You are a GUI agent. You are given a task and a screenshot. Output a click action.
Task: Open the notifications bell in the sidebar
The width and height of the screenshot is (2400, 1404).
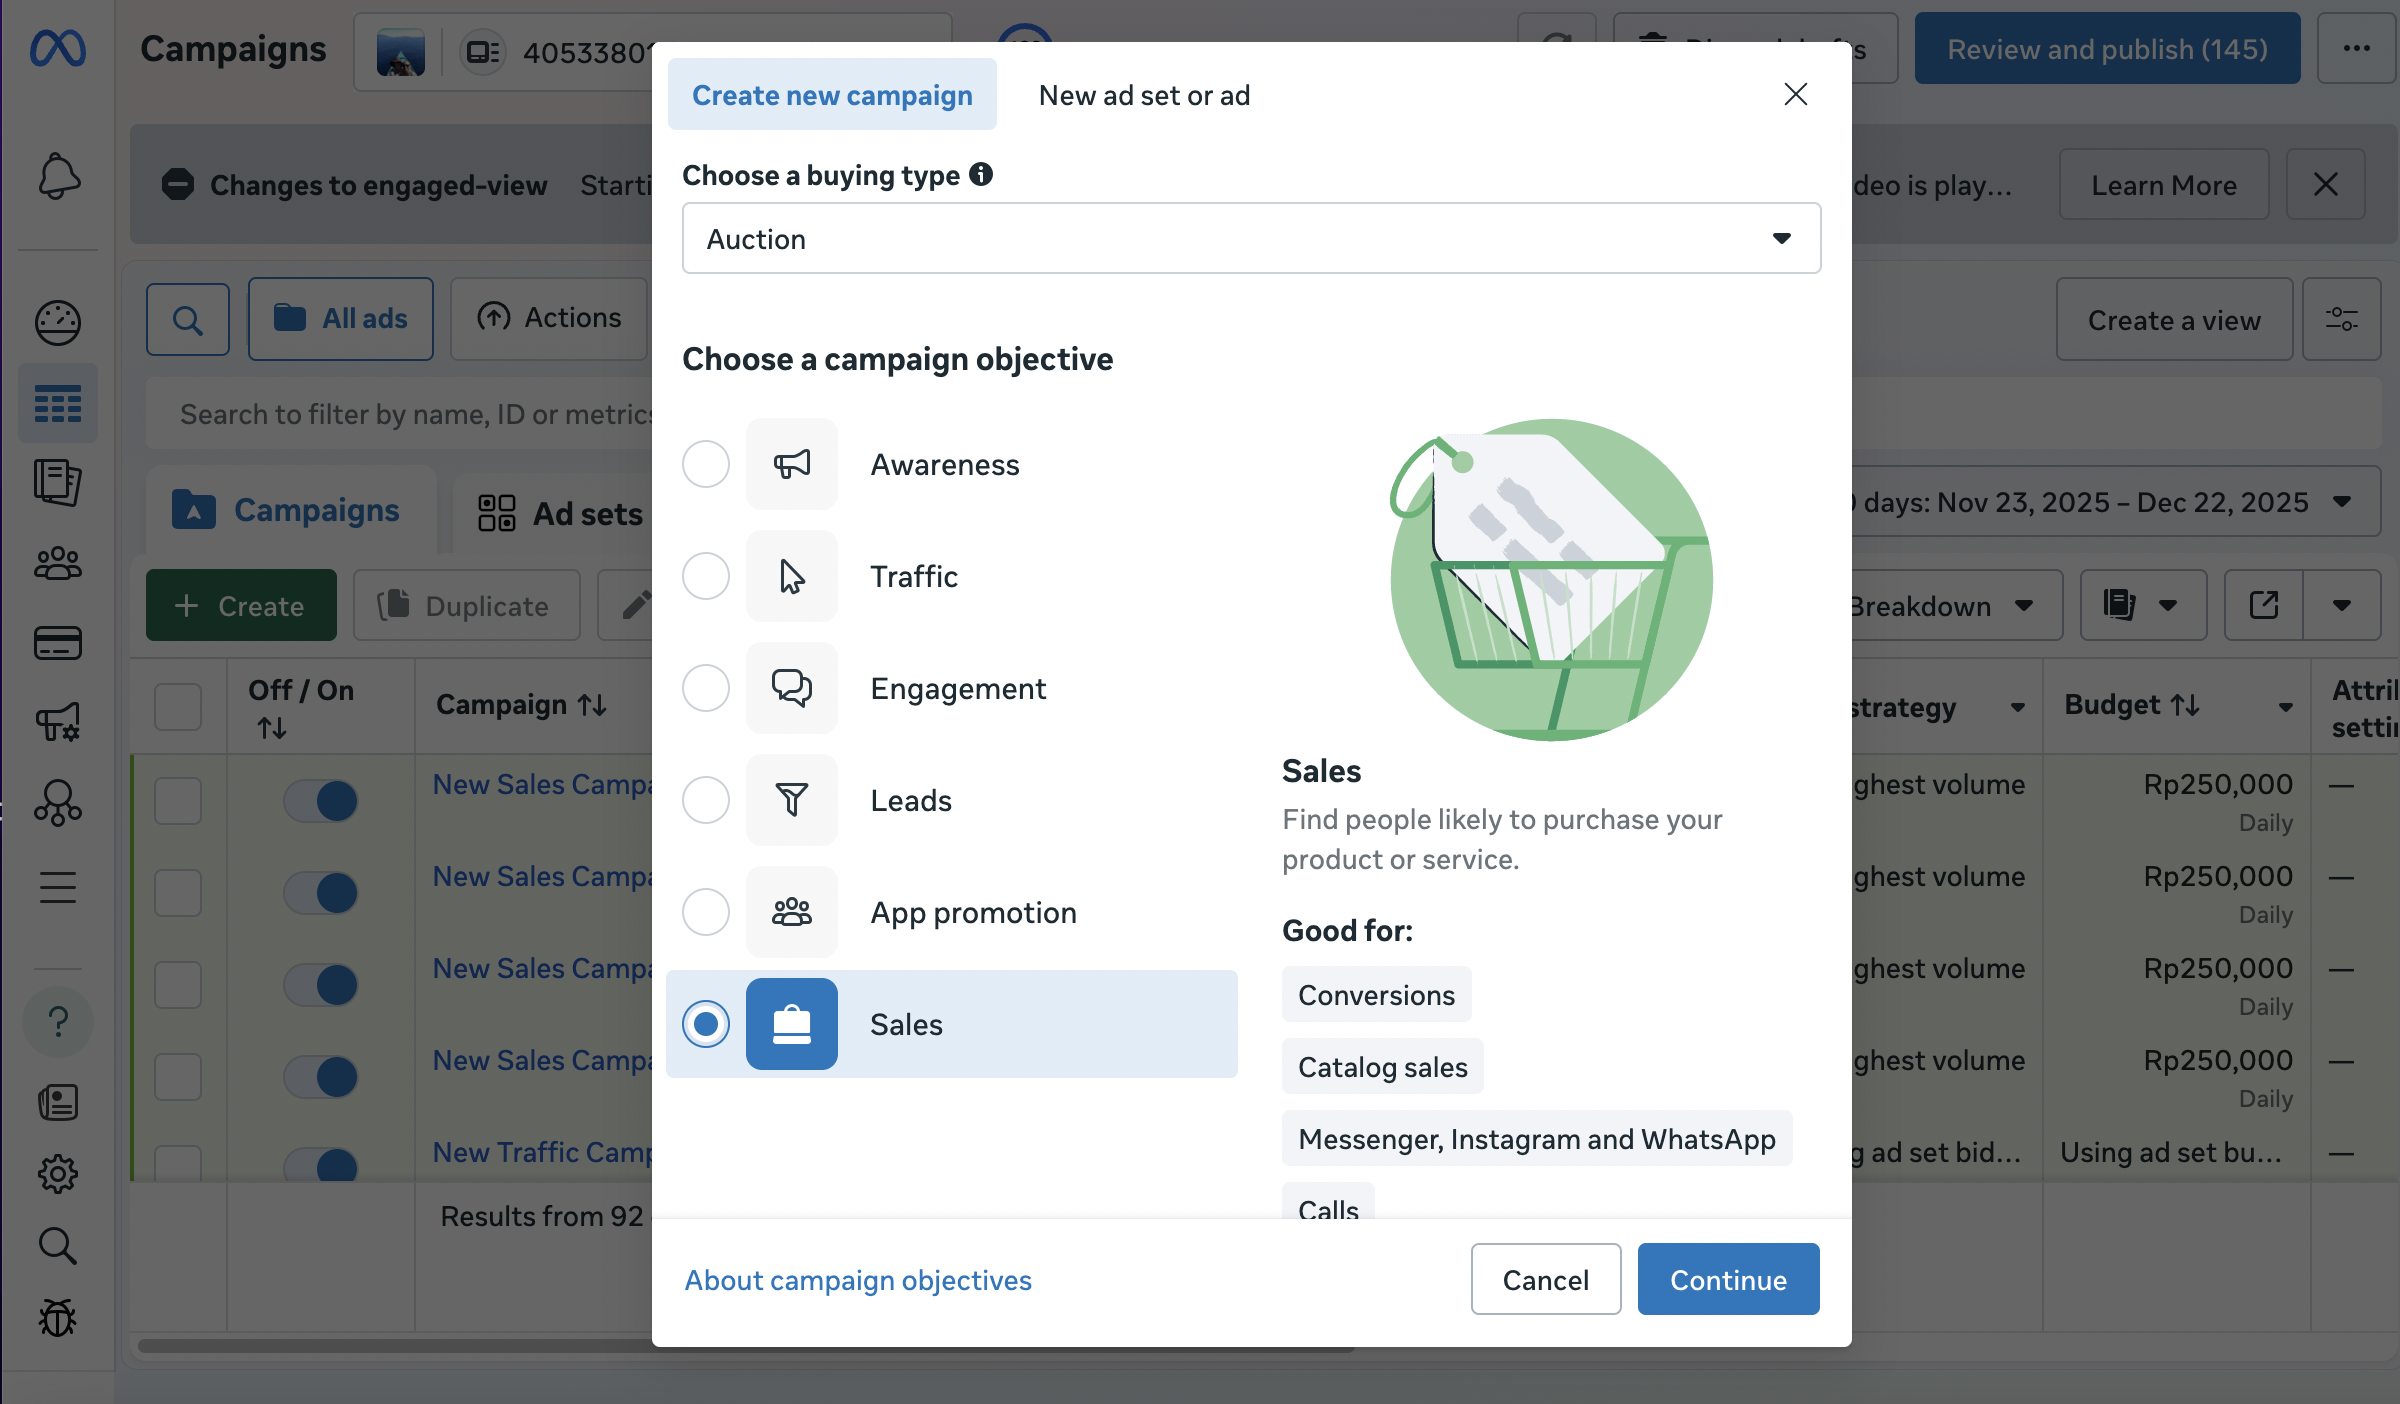[58, 177]
